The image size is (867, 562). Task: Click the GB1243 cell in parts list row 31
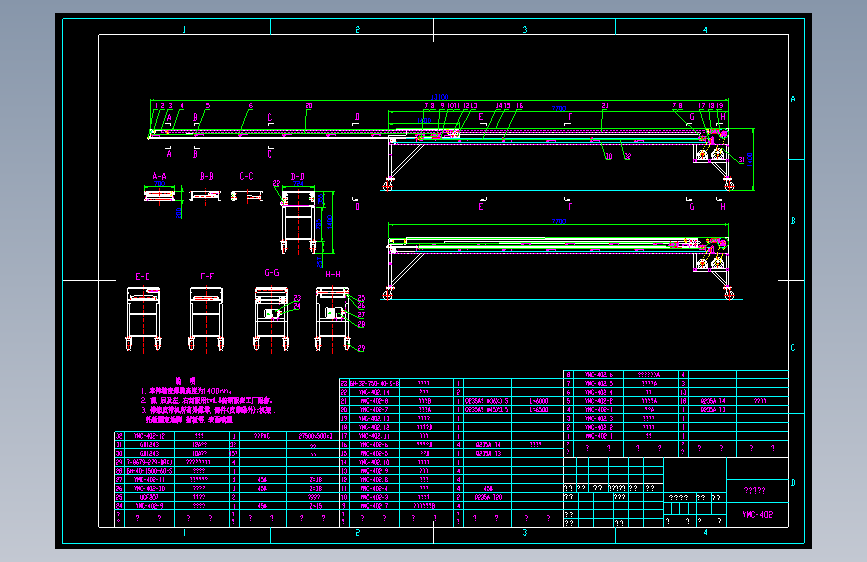(149, 445)
